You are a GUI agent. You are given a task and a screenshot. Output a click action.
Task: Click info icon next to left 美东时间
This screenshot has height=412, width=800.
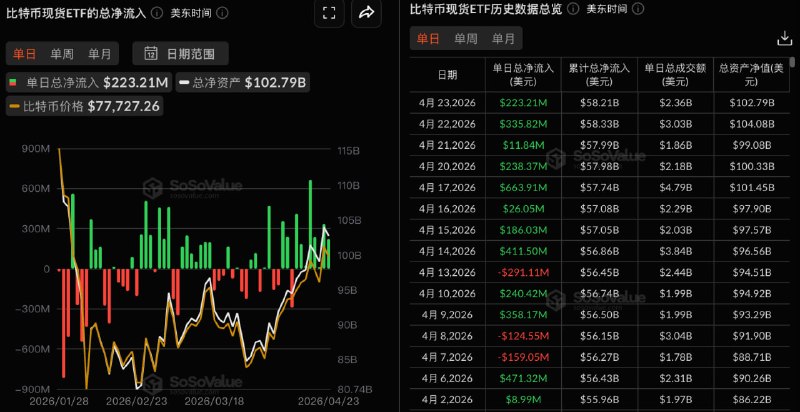pyautogui.click(x=222, y=13)
